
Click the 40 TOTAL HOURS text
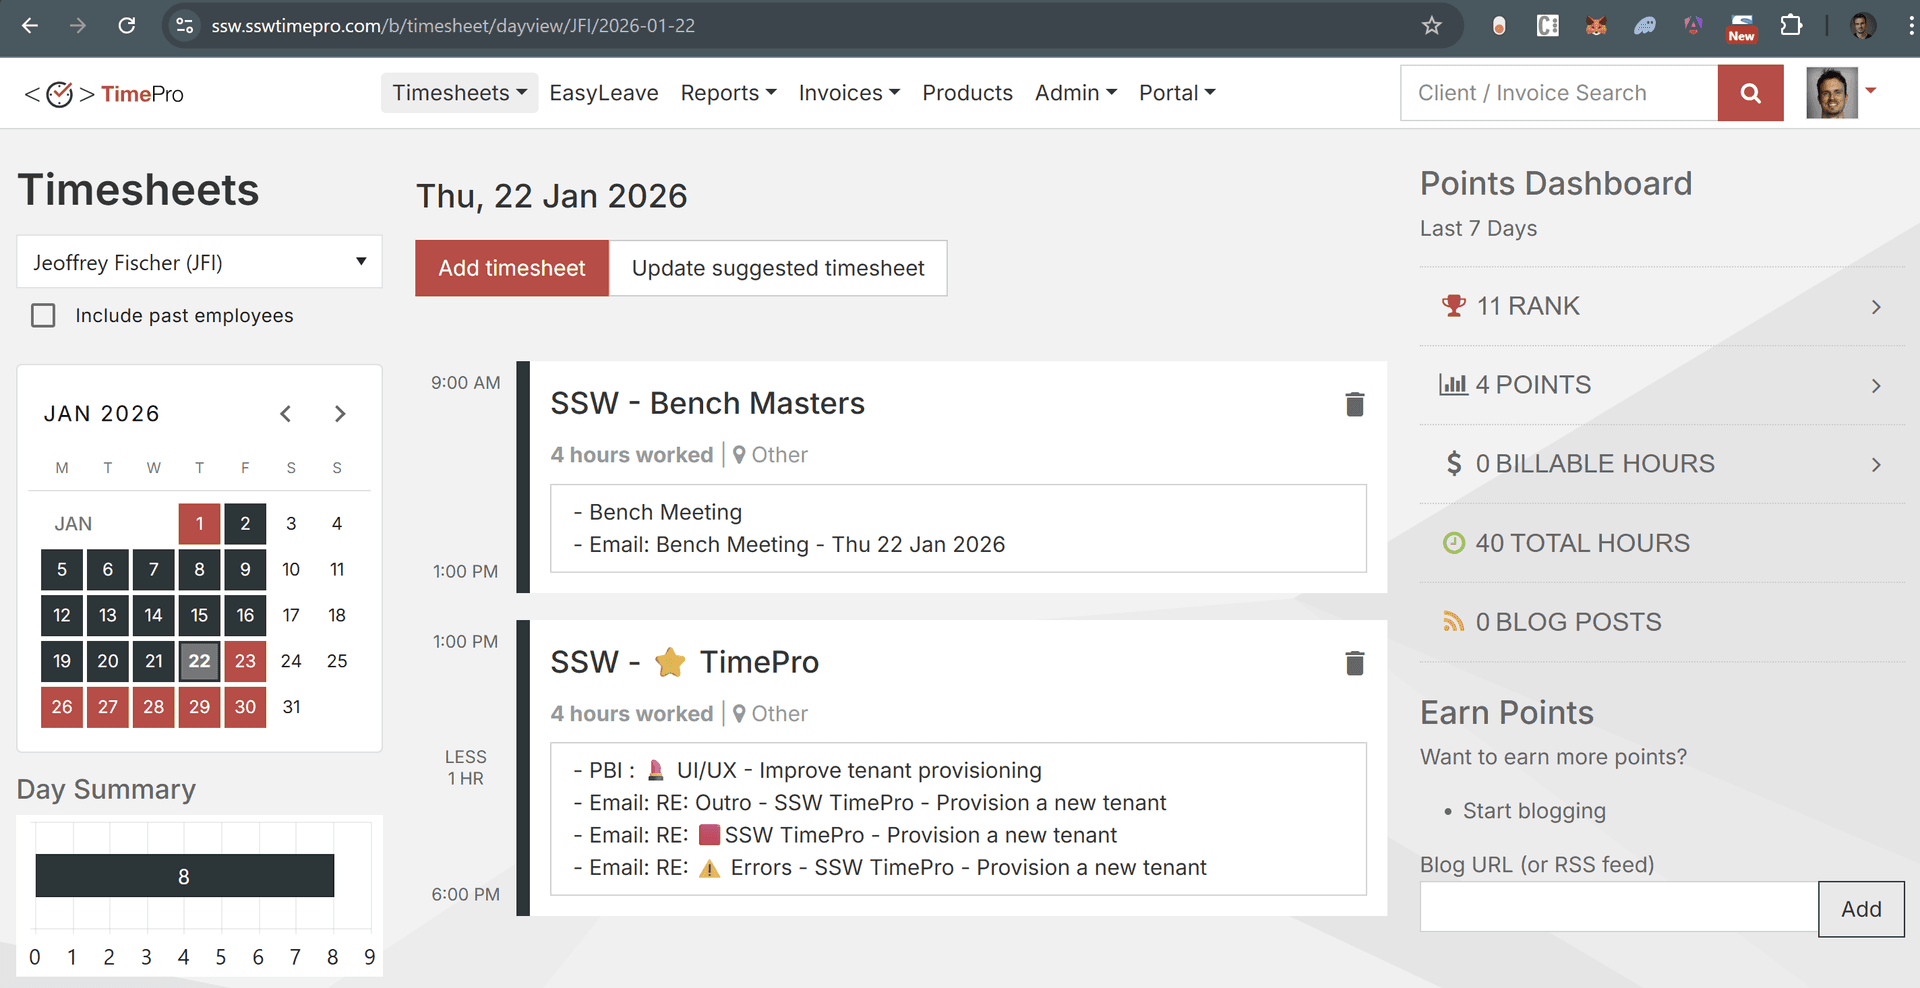pos(1582,543)
